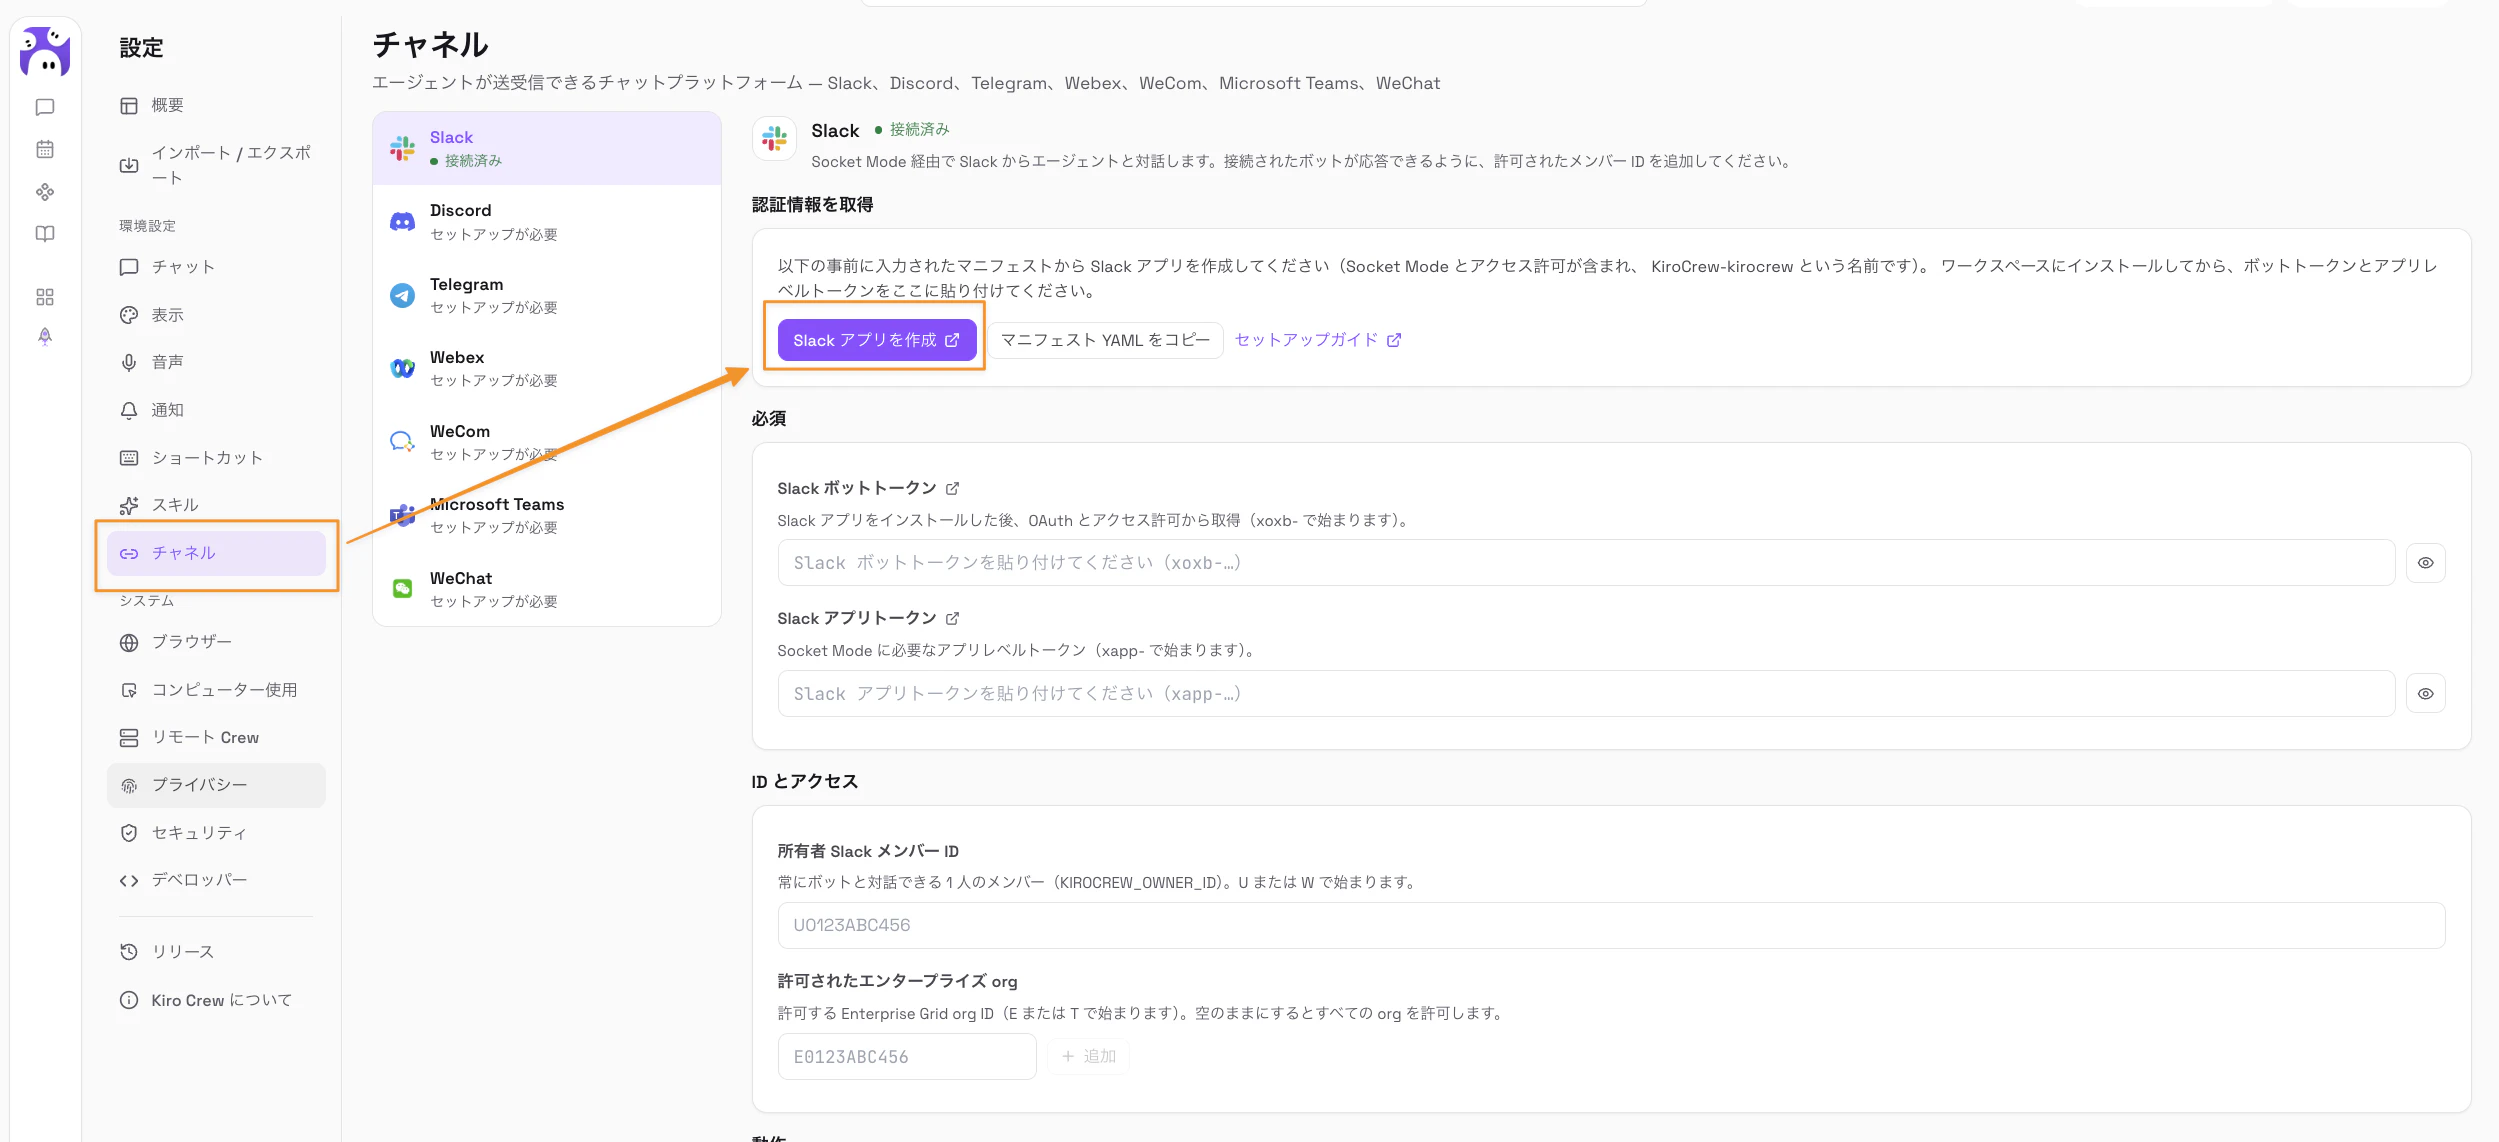Open リリース page
This screenshot has height=1142, width=2499.
tap(216, 952)
